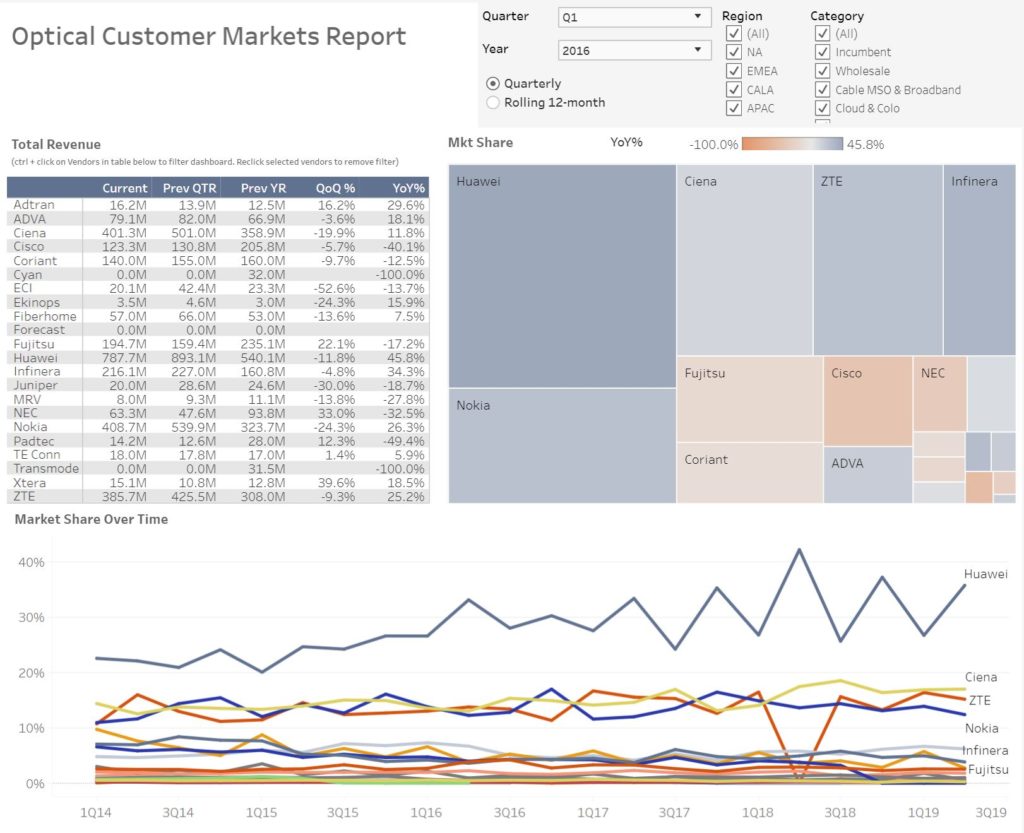
Task: Click MRV vendor name in revenue table
Action: click(x=27, y=399)
